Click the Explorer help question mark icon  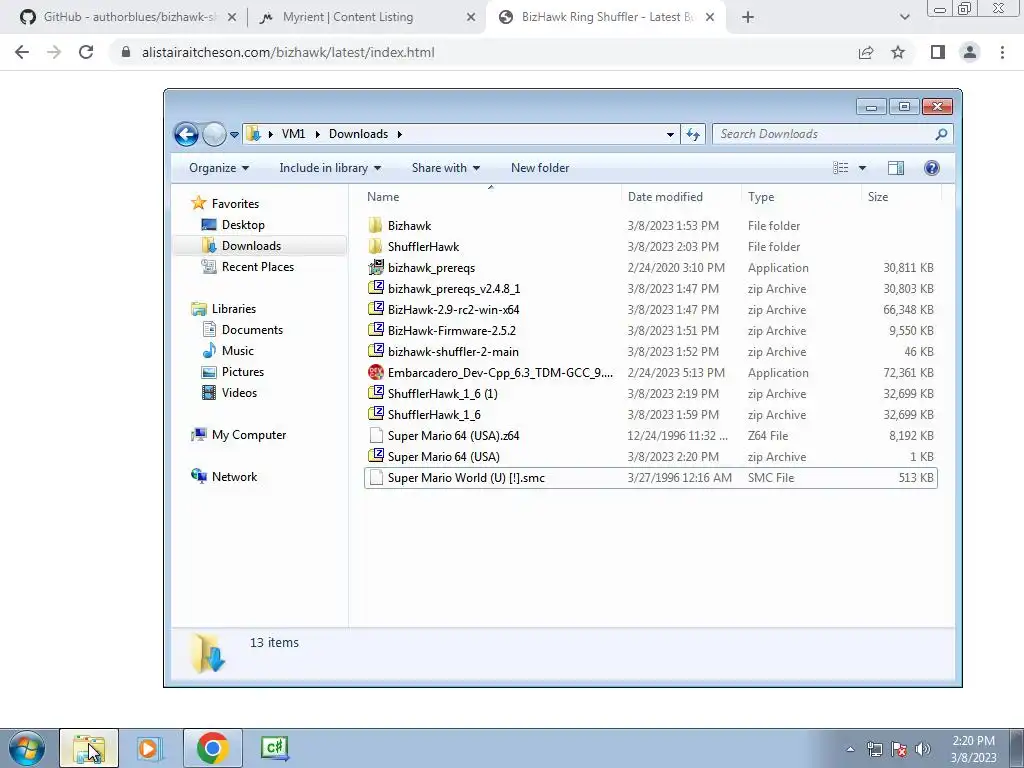[932, 168]
